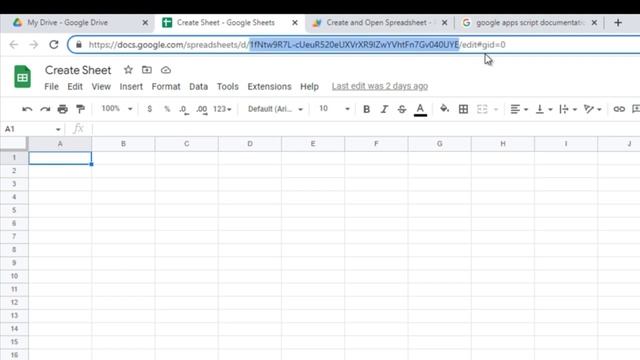The height and width of the screenshot is (360, 640).
Task: Decrease decimal places
Action: coord(184,109)
